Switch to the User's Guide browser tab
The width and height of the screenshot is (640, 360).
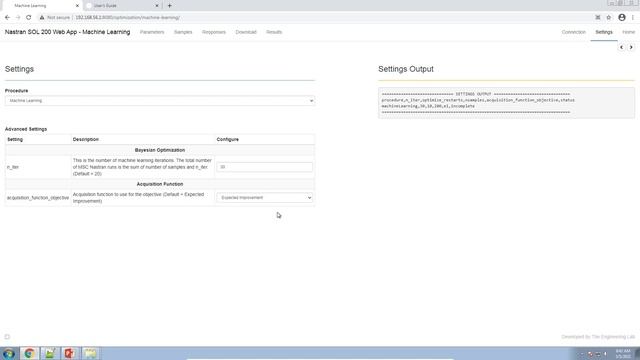[x=122, y=6]
